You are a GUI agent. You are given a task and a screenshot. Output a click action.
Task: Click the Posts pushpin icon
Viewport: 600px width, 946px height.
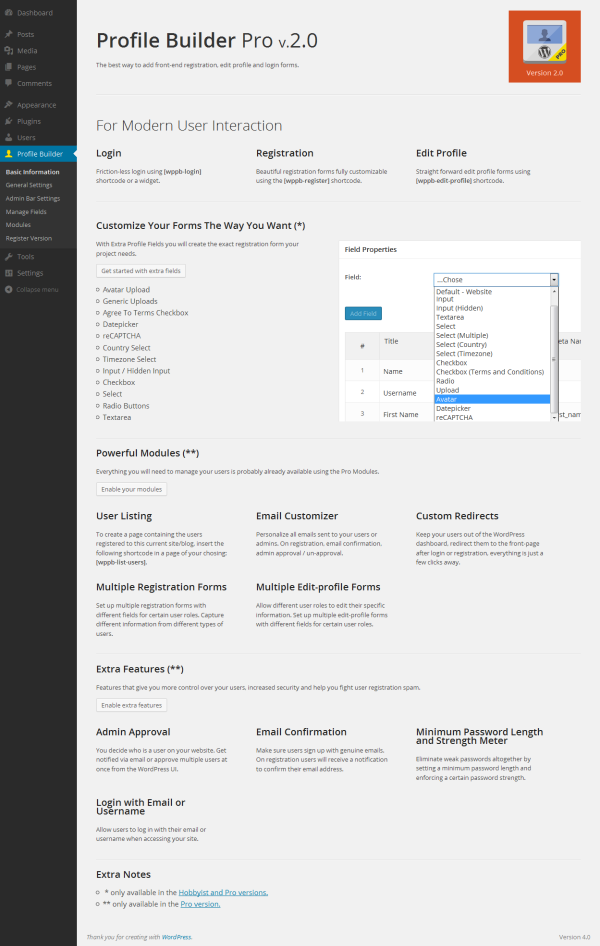8,34
